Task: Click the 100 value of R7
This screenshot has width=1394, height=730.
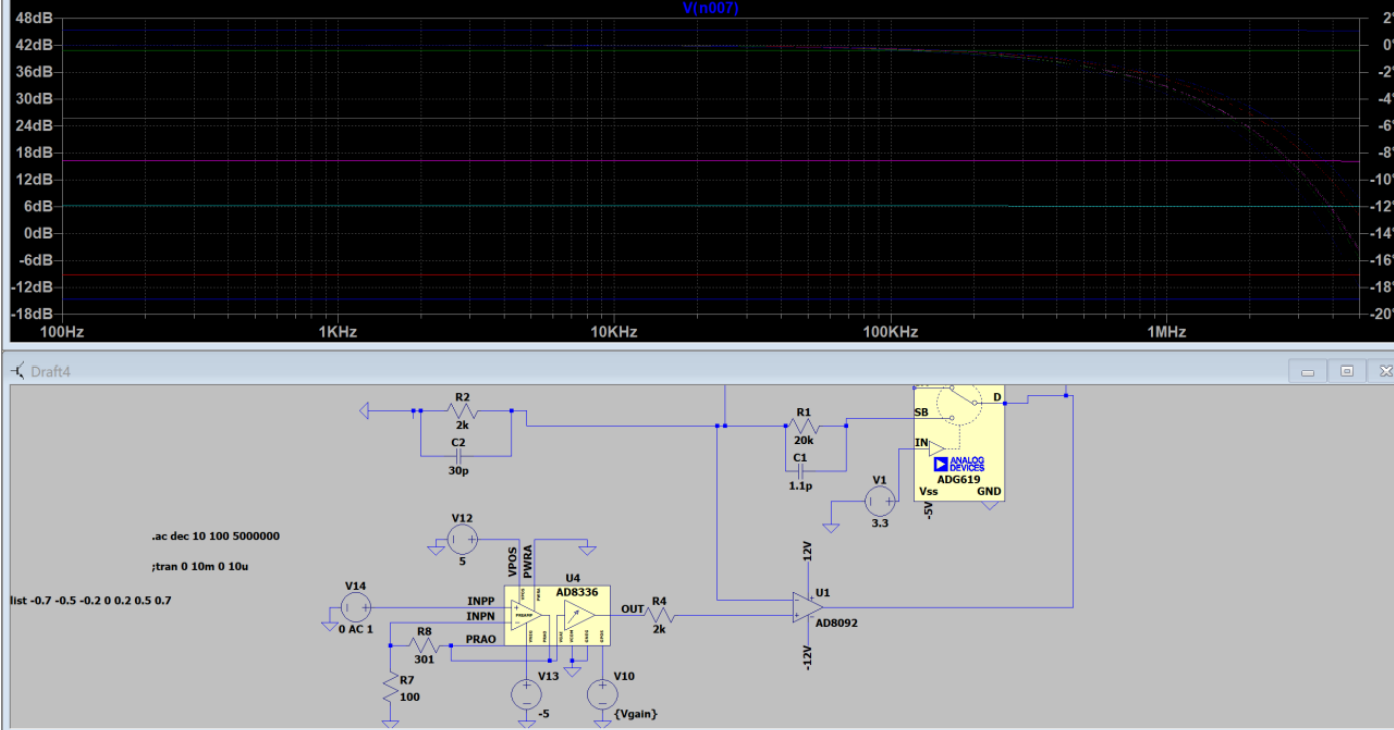Action: (x=410, y=696)
